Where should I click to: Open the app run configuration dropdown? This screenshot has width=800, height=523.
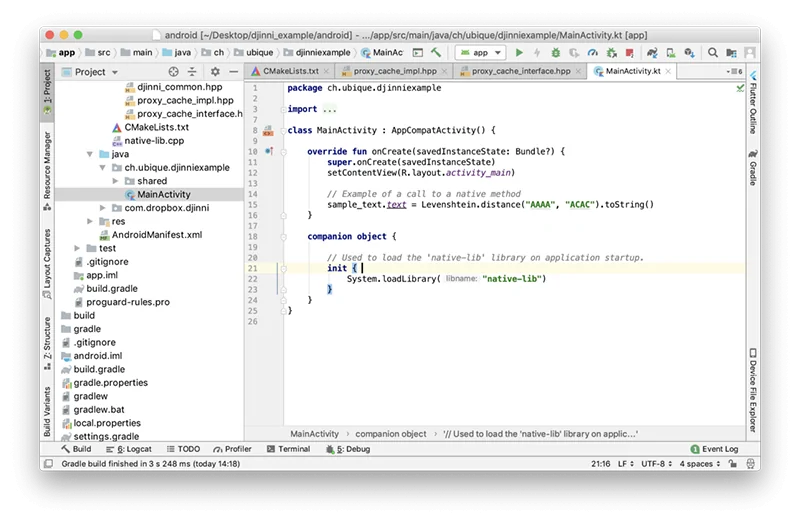pos(480,52)
